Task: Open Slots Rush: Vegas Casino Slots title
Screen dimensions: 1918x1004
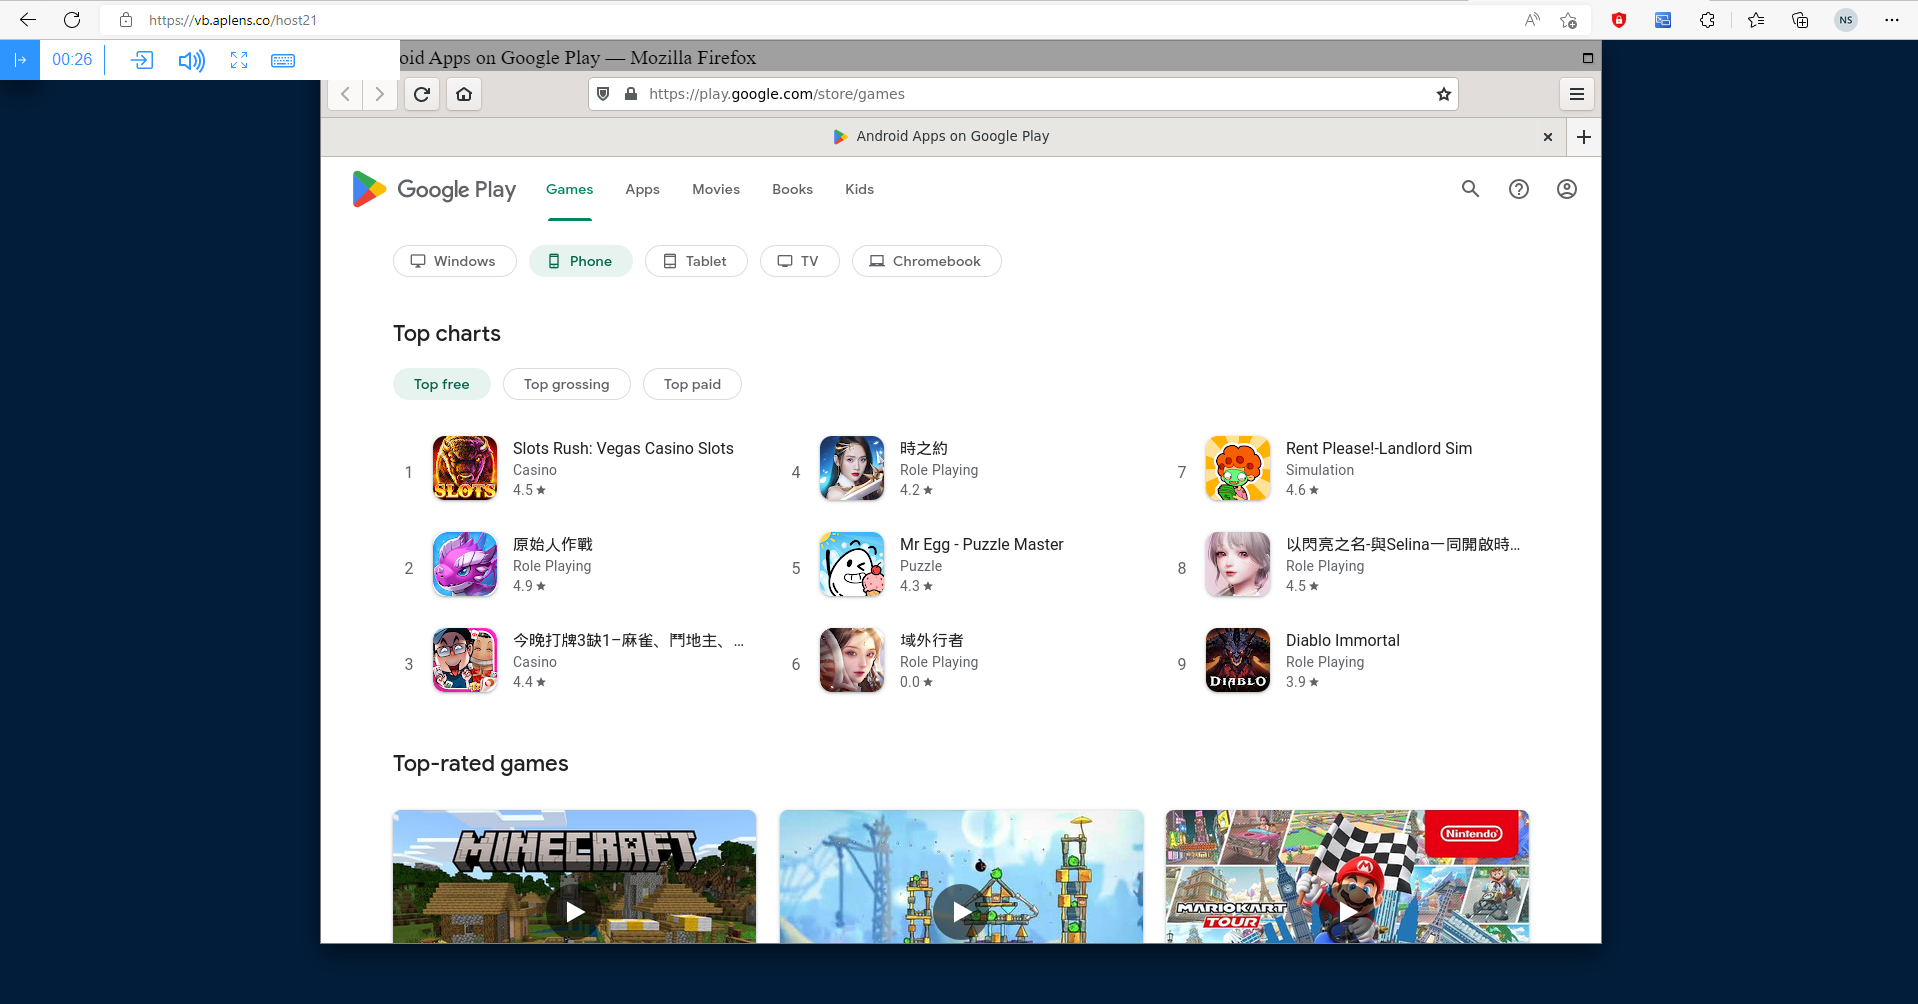Action: (x=623, y=448)
